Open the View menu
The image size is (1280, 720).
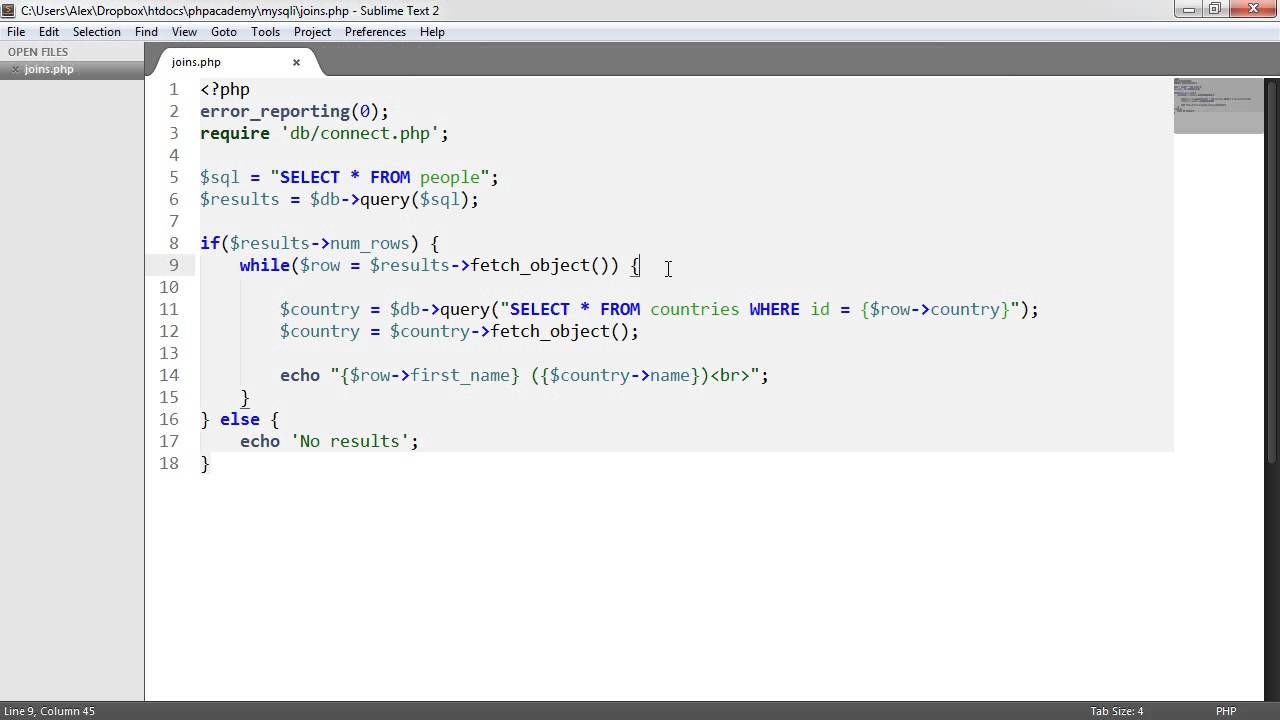pos(184,32)
